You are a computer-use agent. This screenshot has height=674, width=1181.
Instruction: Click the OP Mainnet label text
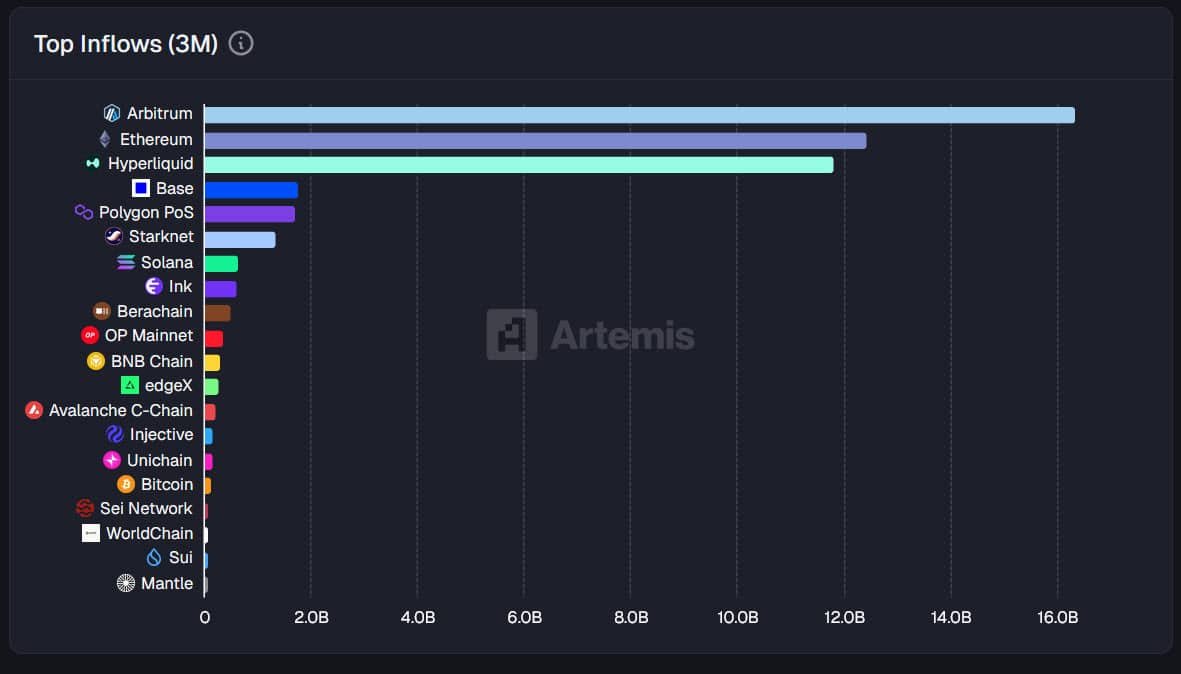coord(149,336)
